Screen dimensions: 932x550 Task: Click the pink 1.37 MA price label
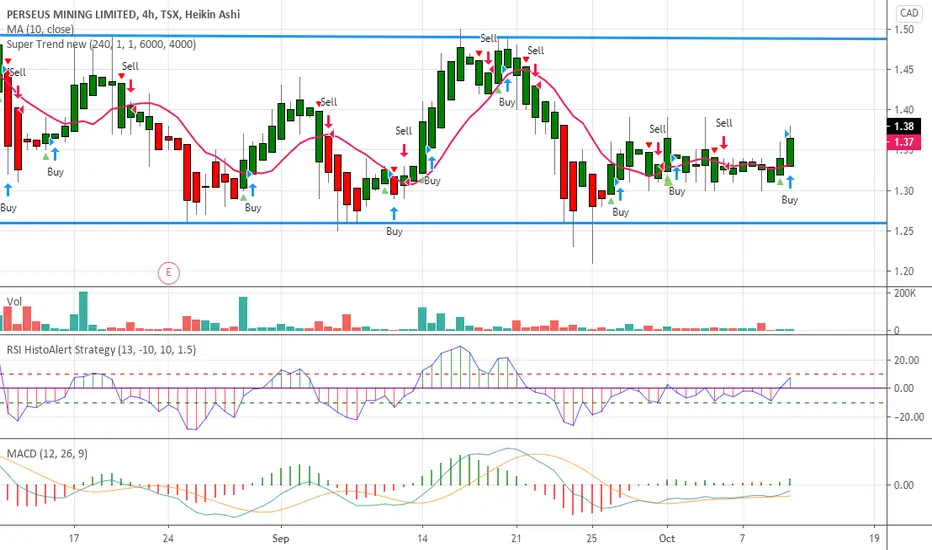[904, 142]
